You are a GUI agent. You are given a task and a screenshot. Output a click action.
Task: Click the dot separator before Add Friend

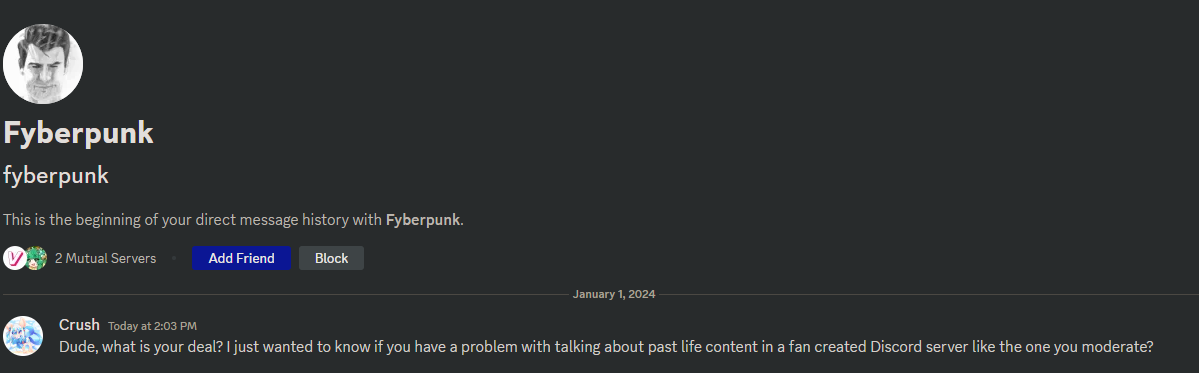174,258
